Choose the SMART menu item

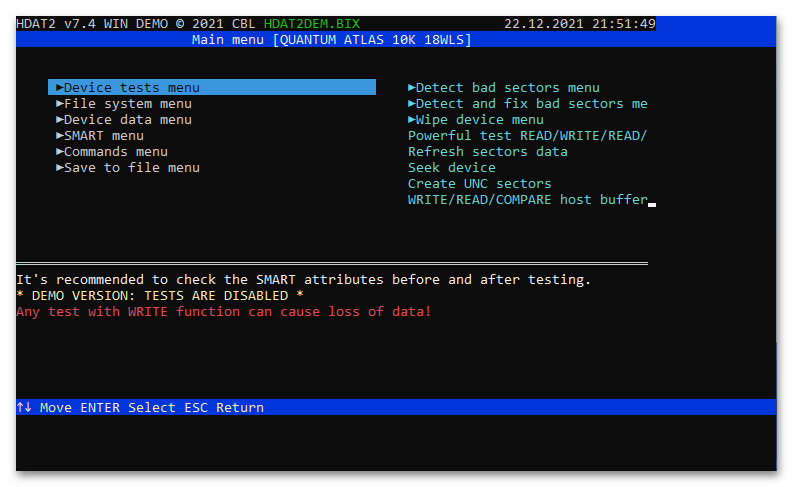100,136
